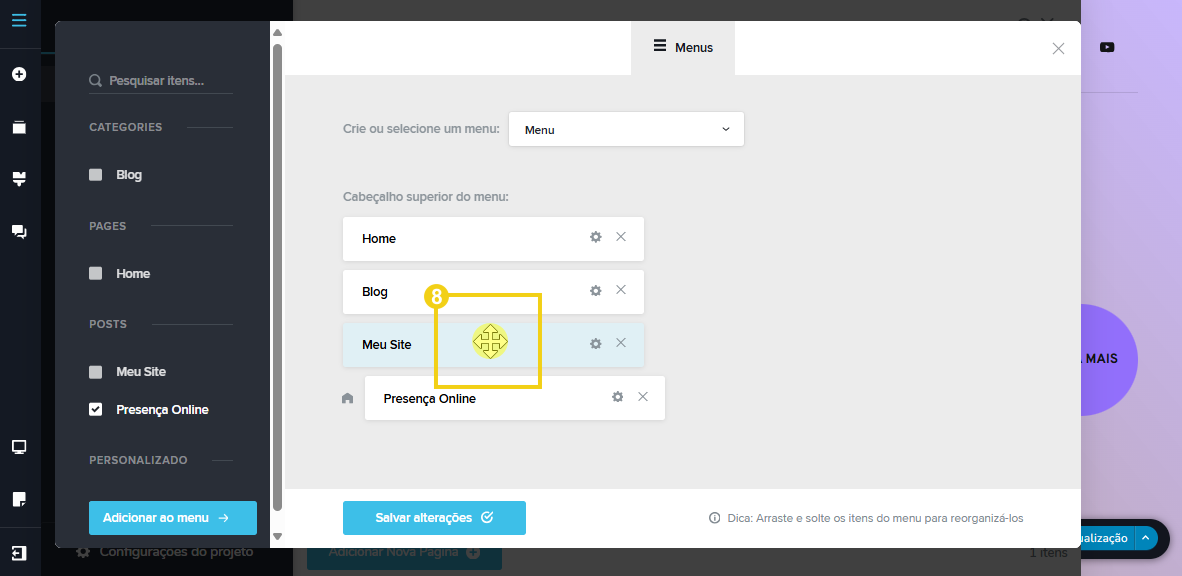Click the desktop monitor preview icon
1182x576 pixels.
click(x=19, y=447)
